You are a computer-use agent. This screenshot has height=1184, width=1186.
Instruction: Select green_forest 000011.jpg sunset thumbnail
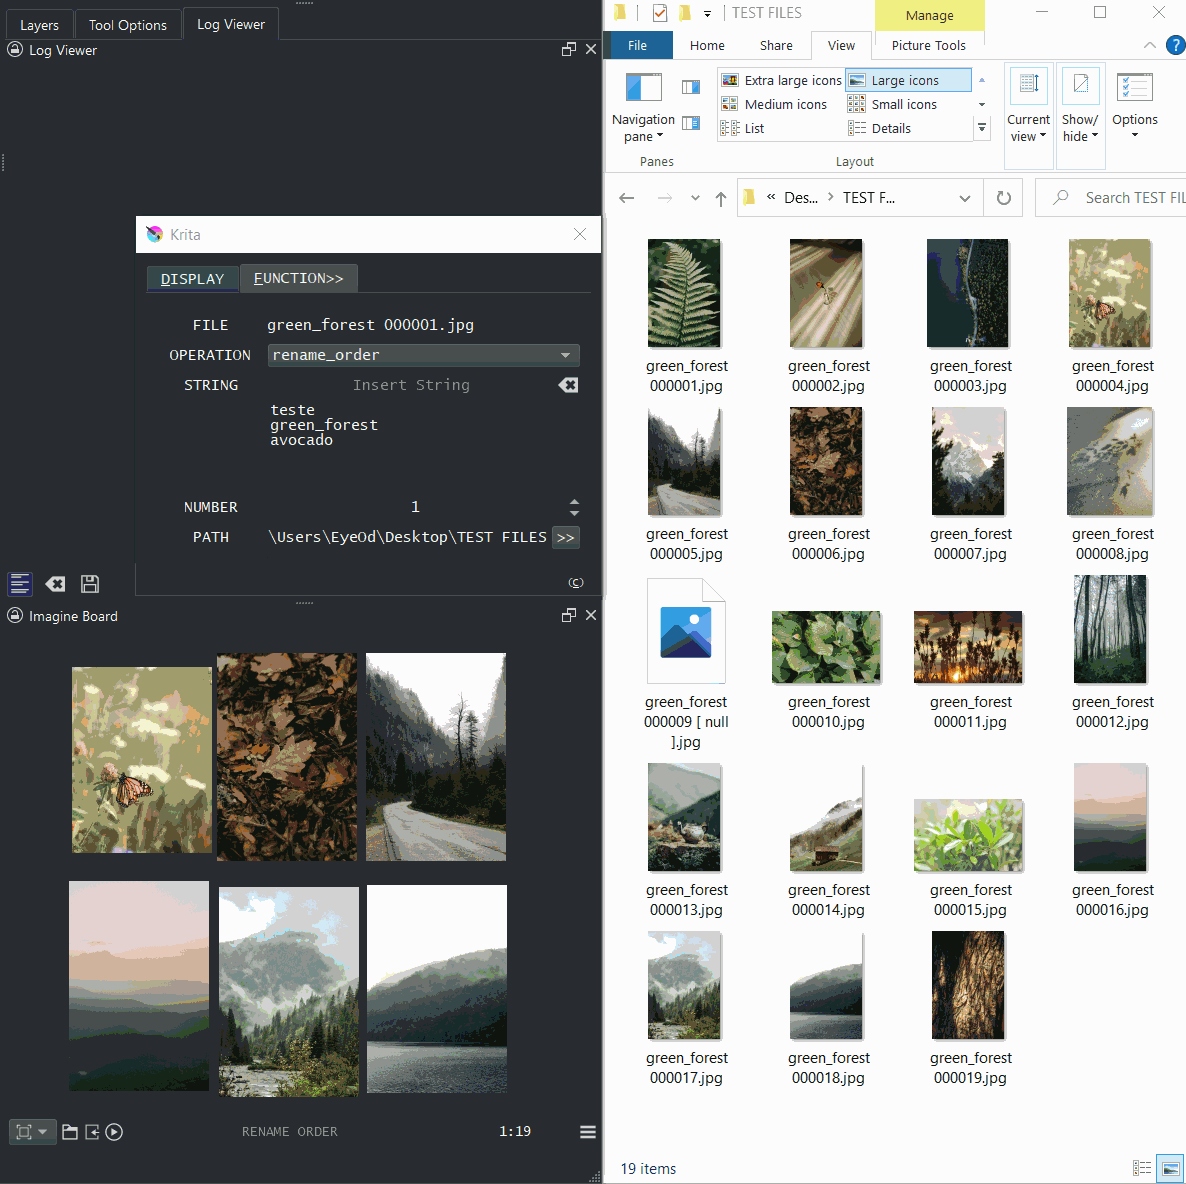point(968,647)
